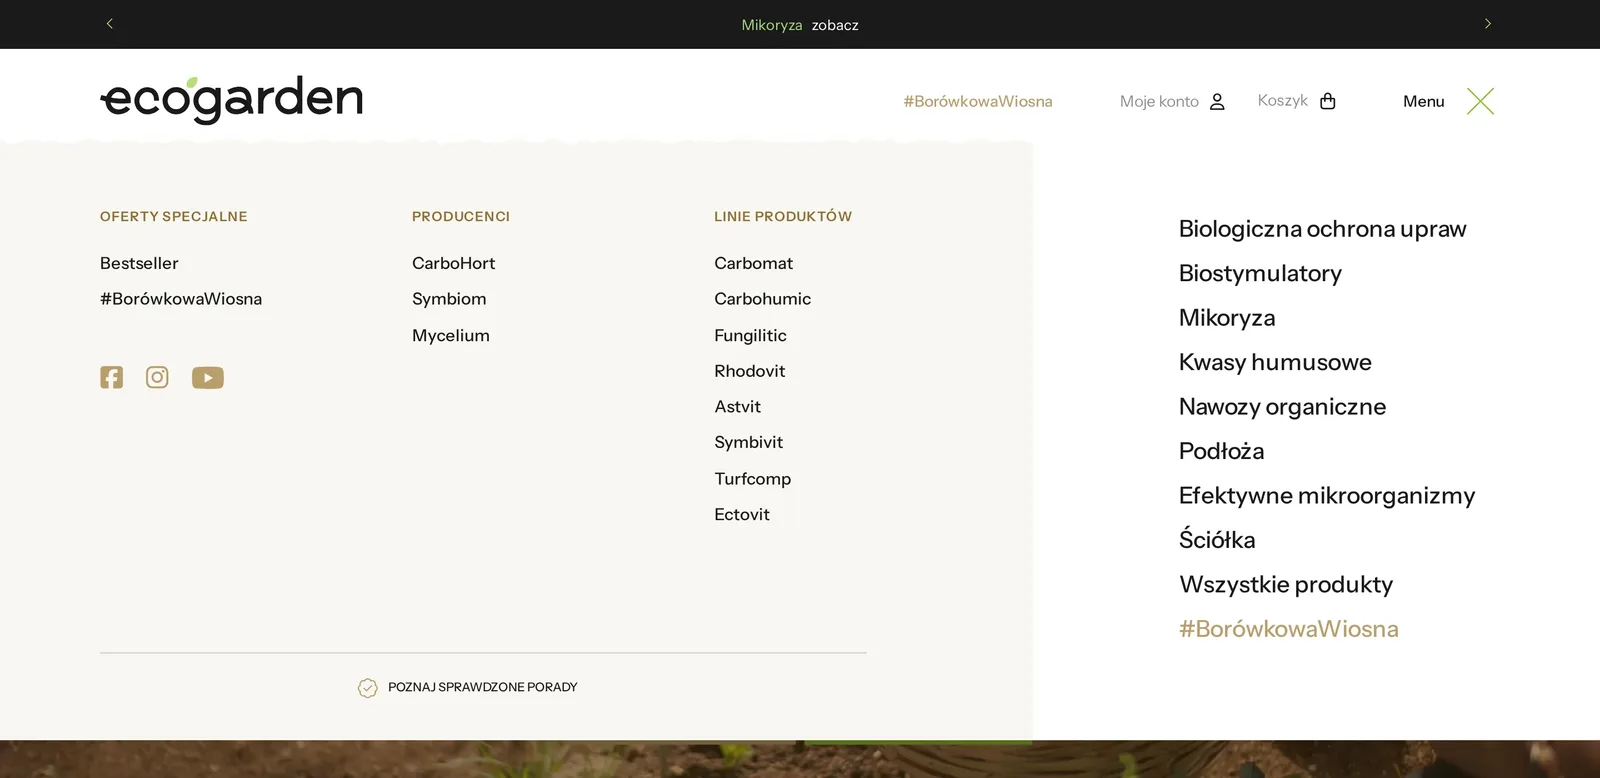This screenshot has width=1600, height=778.
Task: Open Nawozy organiczne category
Action: pos(1282,407)
